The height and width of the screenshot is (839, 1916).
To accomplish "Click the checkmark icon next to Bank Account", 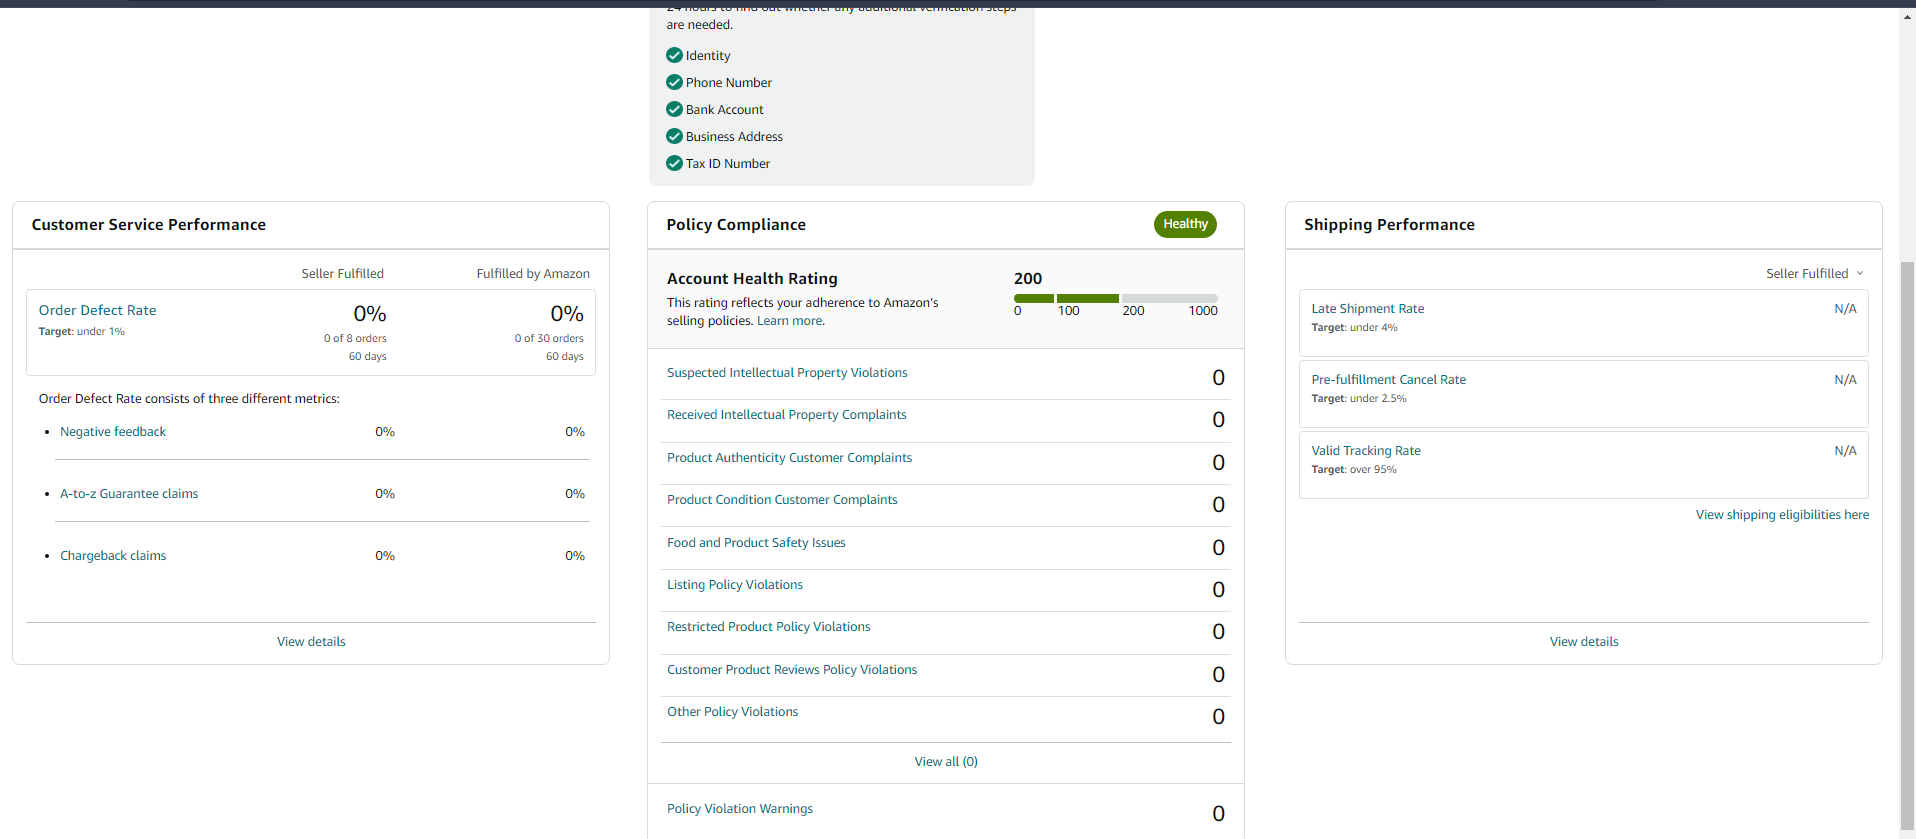I will coord(674,109).
